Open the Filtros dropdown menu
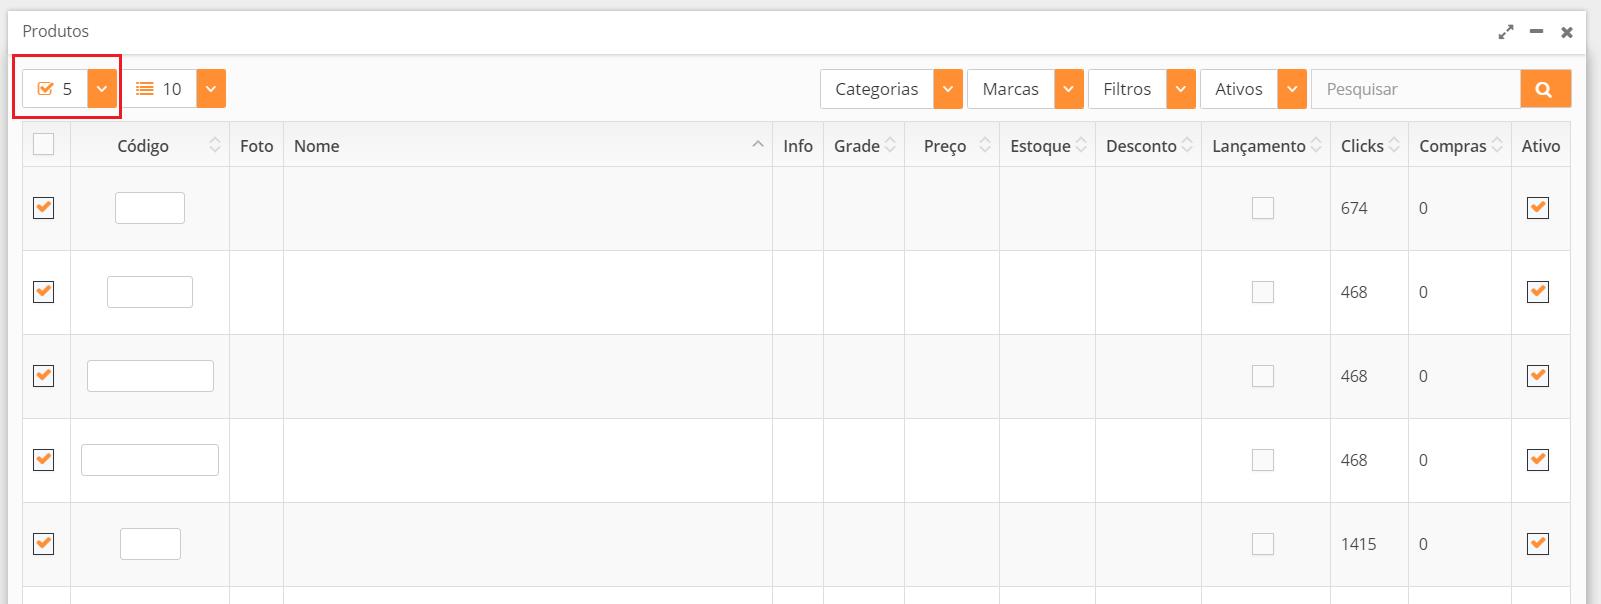The image size is (1601, 604). click(1181, 89)
